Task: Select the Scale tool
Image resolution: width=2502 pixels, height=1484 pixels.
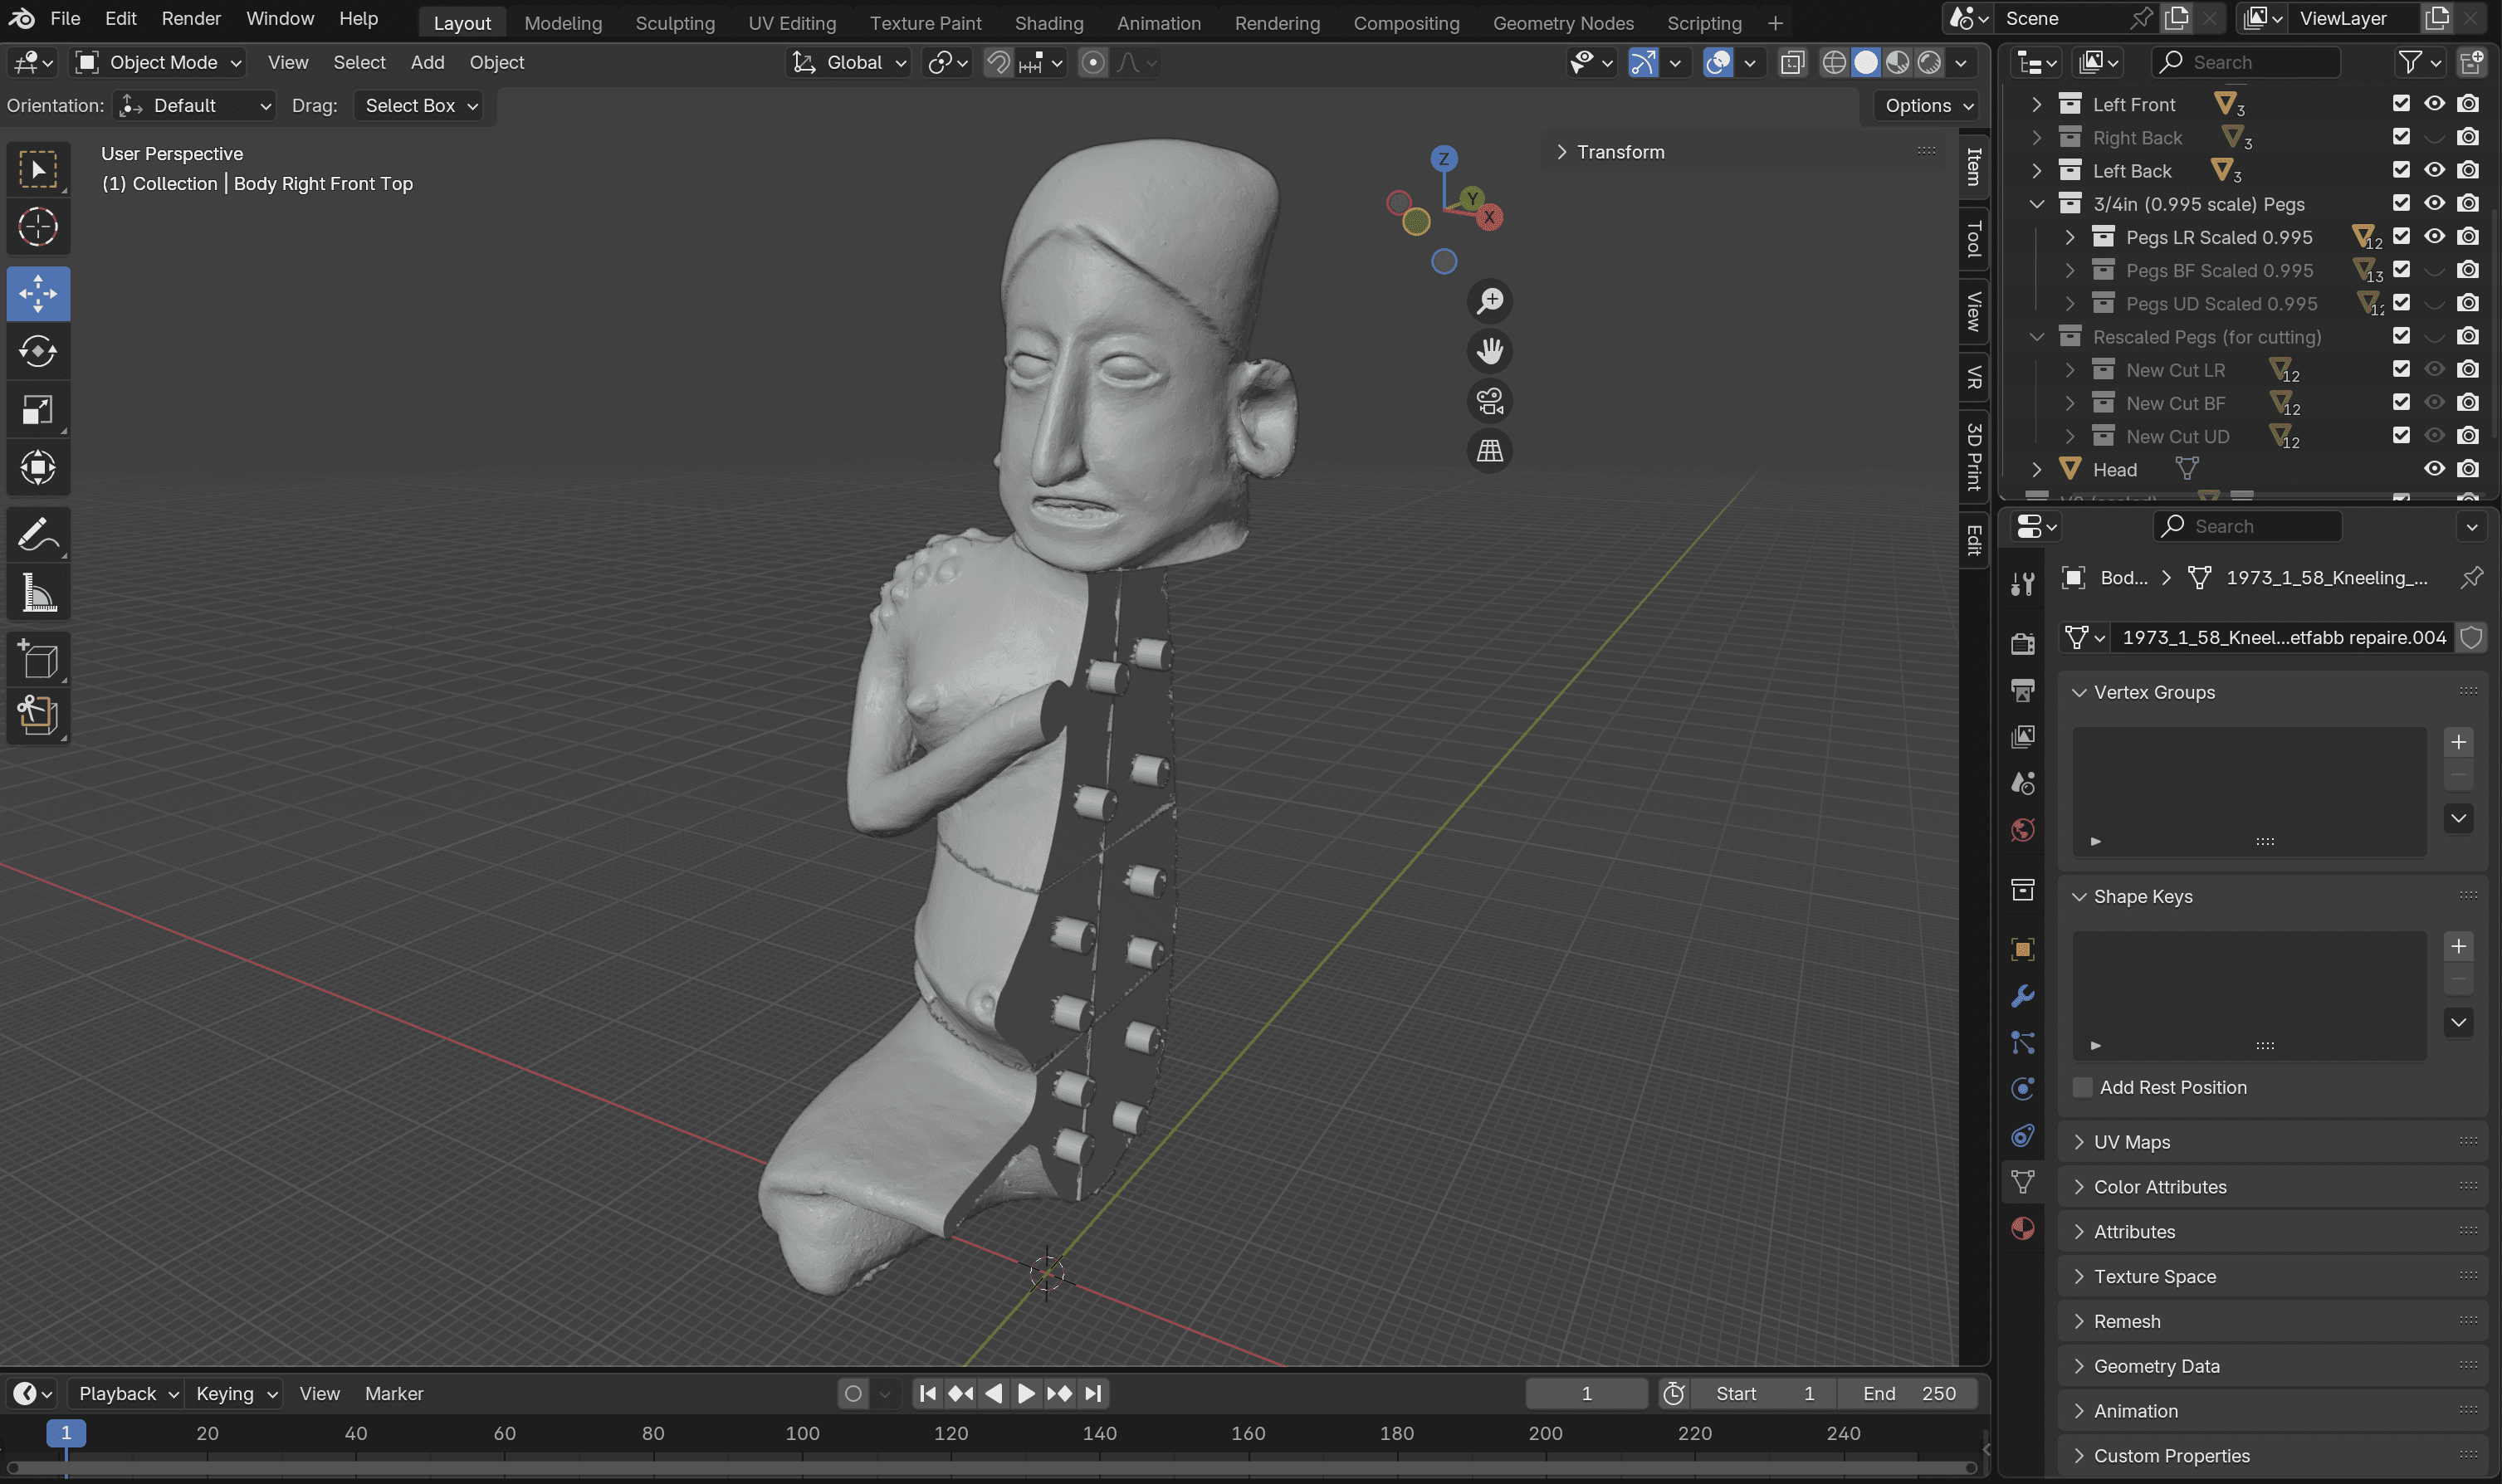Action: pyautogui.click(x=37, y=410)
